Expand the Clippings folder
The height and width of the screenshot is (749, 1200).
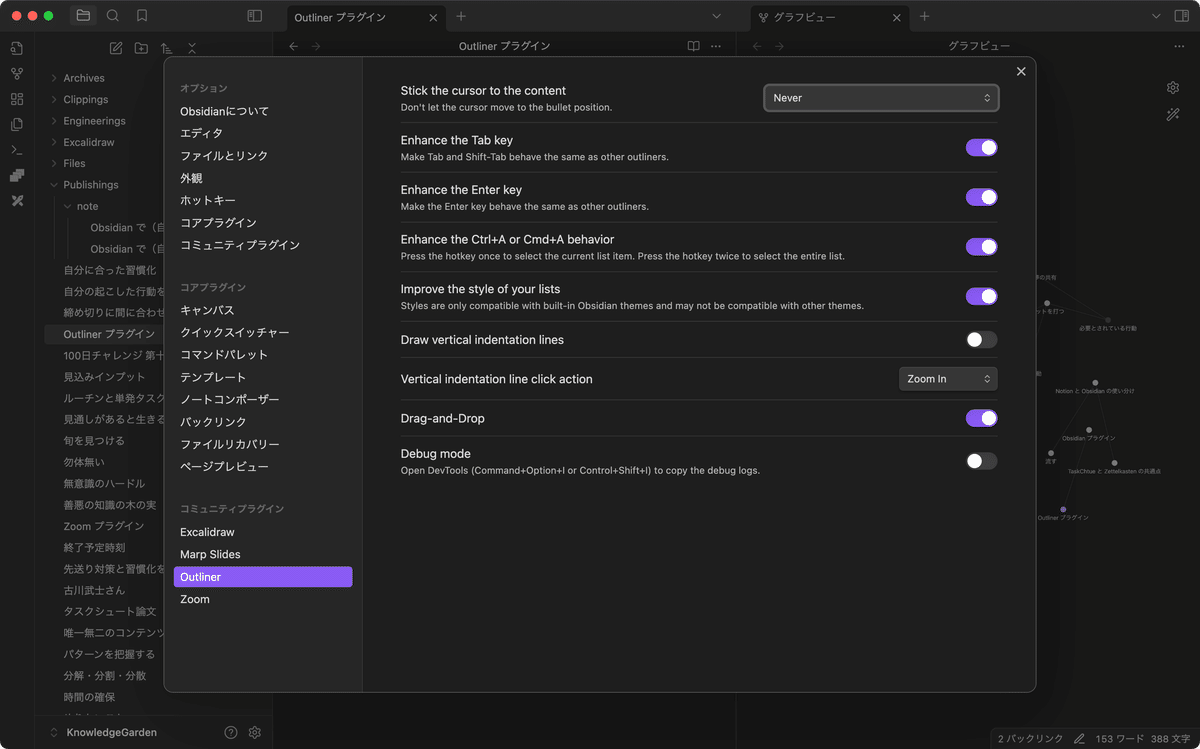[86, 99]
